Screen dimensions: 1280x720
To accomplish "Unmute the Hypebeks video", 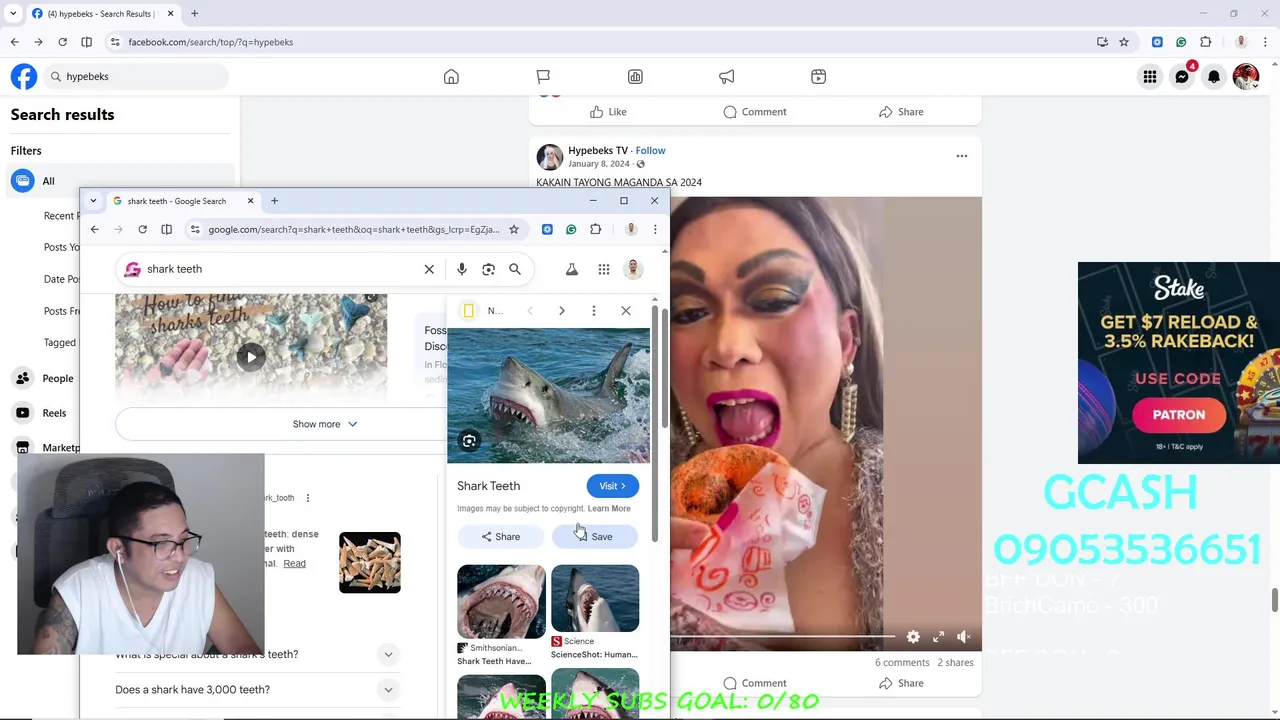I will coord(964,637).
